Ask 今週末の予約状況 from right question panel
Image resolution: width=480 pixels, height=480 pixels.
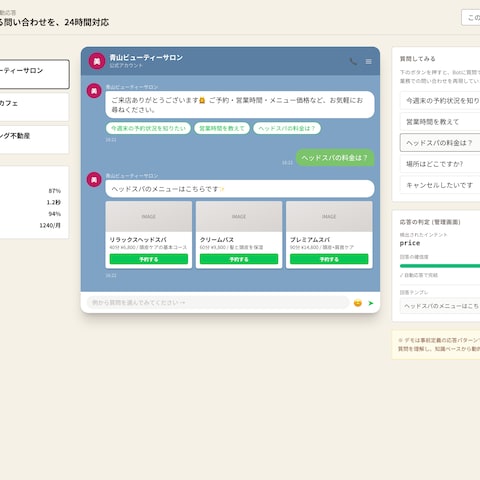coord(440,101)
